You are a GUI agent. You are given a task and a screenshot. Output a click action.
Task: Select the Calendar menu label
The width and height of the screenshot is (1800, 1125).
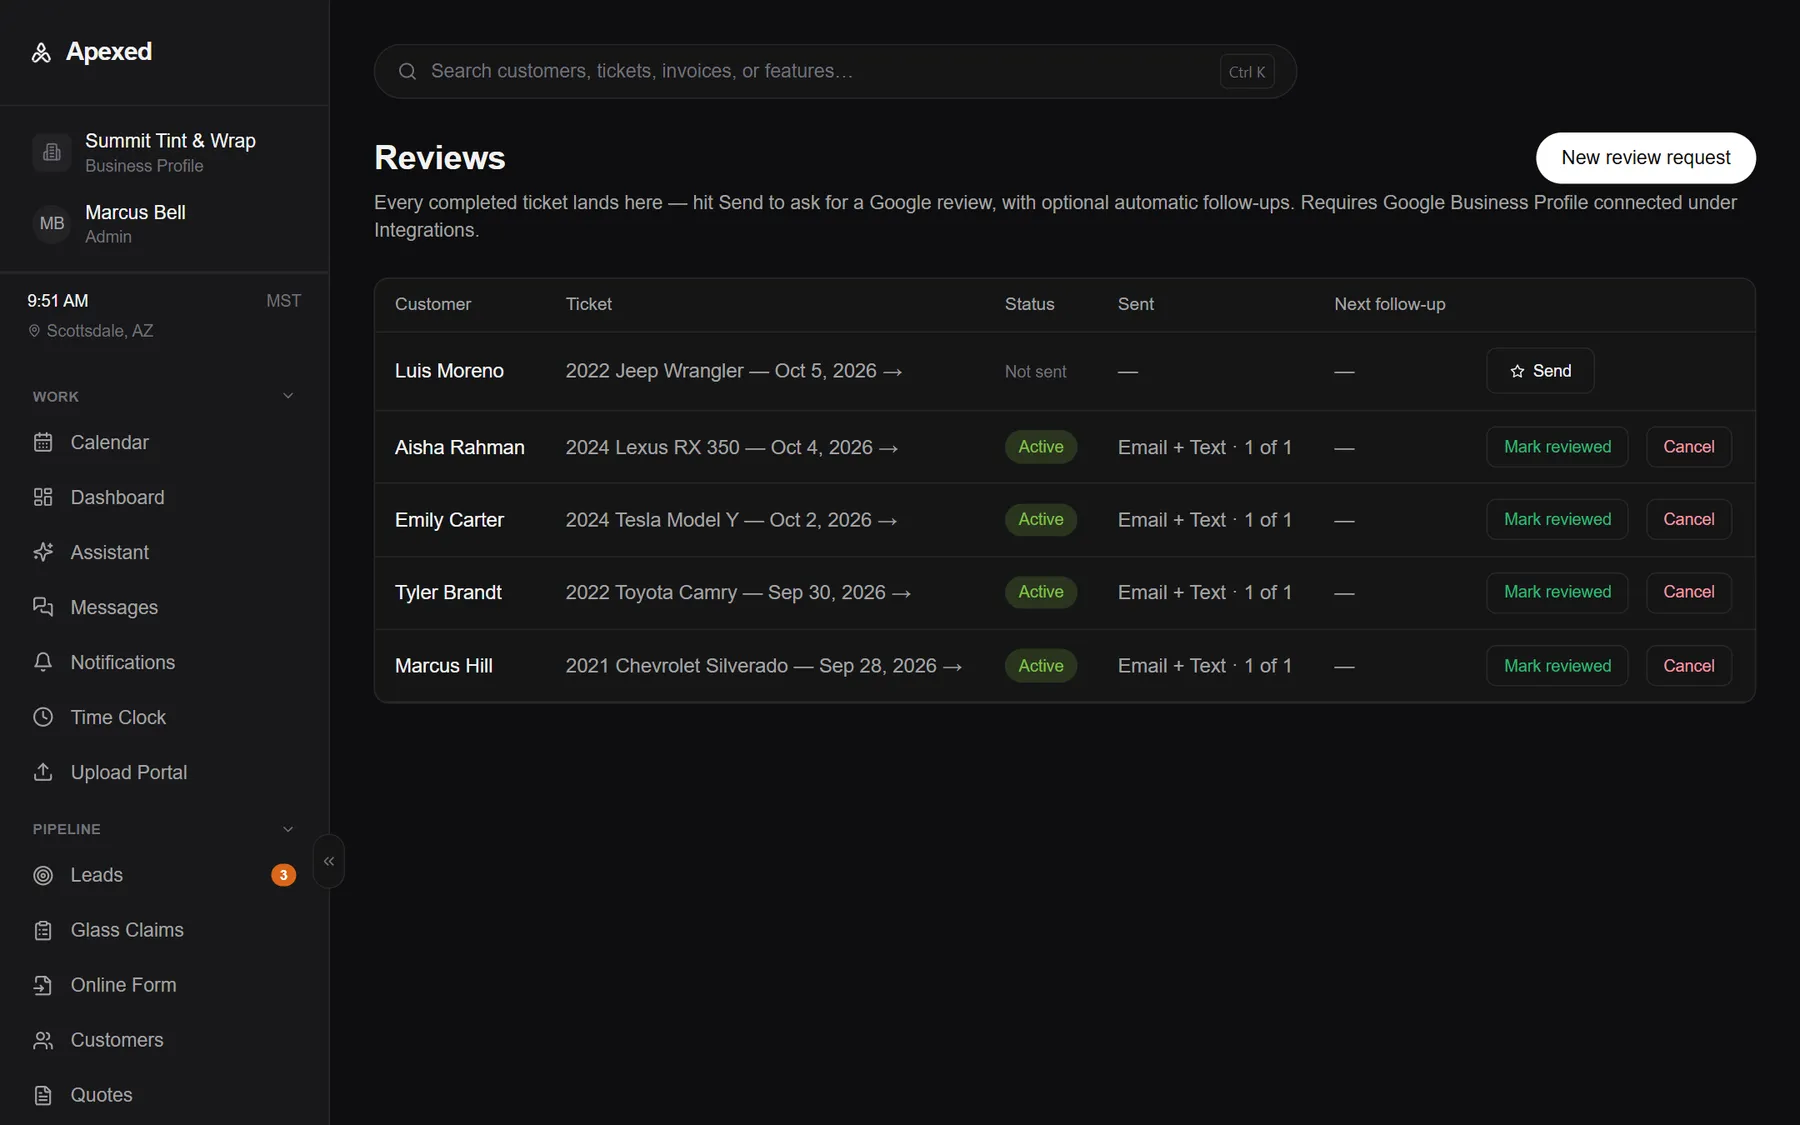(x=109, y=442)
